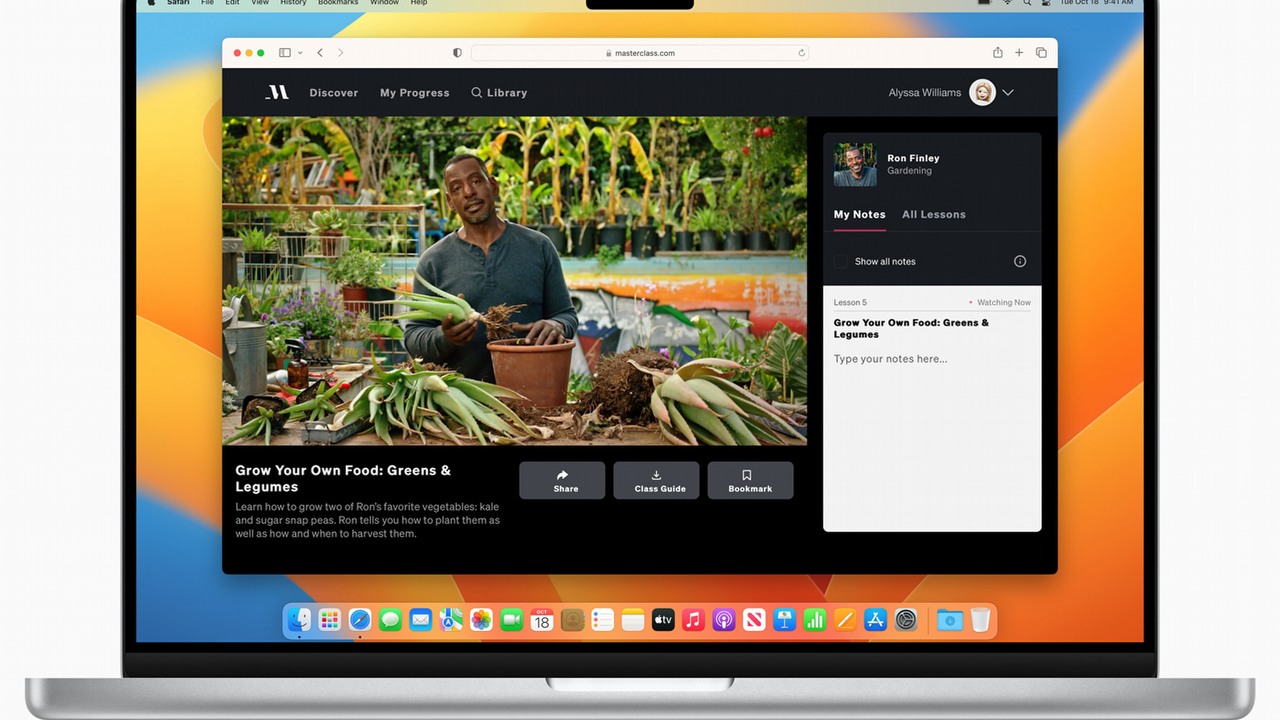Select the My Notes tab
This screenshot has height=720, width=1280.
click(859, 214)
